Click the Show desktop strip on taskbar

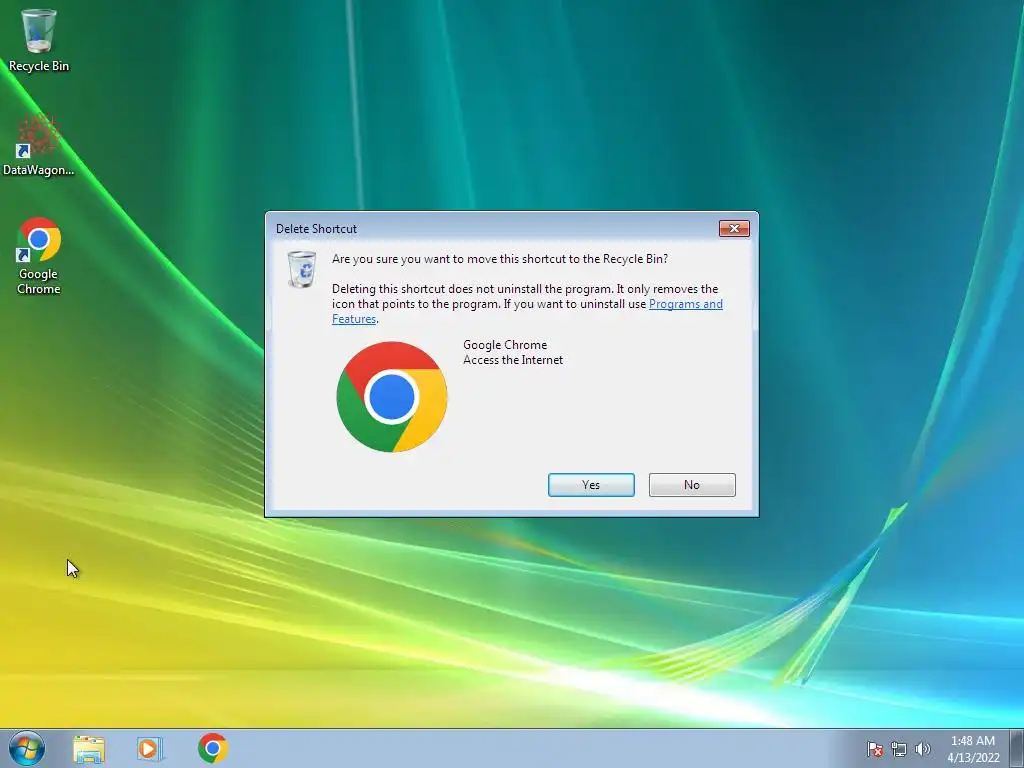[x=1017, y=748]
